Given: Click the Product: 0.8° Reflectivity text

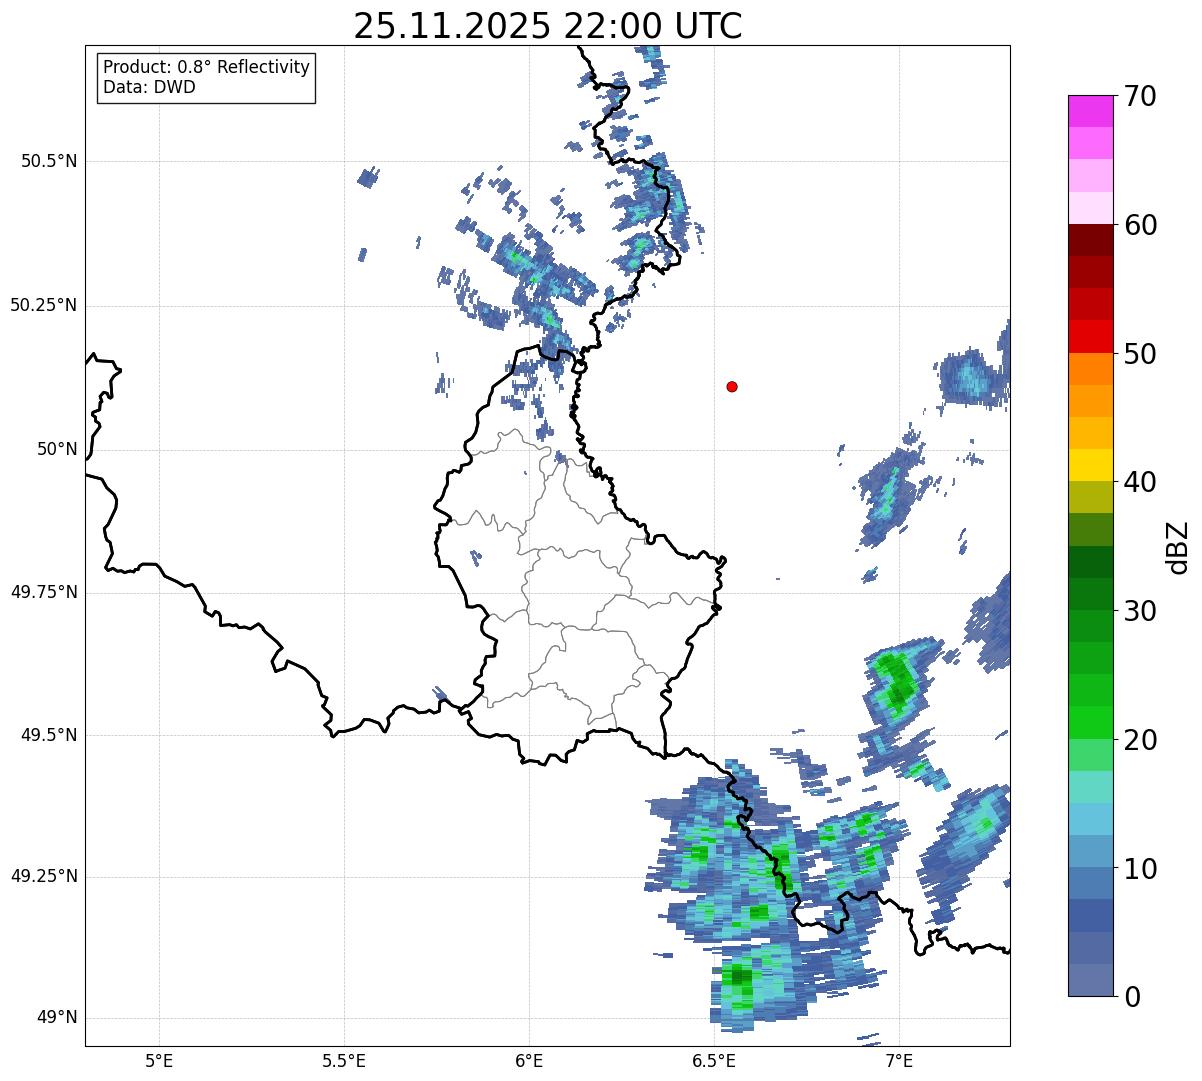Looking at the screenshot, I should (x=207, y=67).
